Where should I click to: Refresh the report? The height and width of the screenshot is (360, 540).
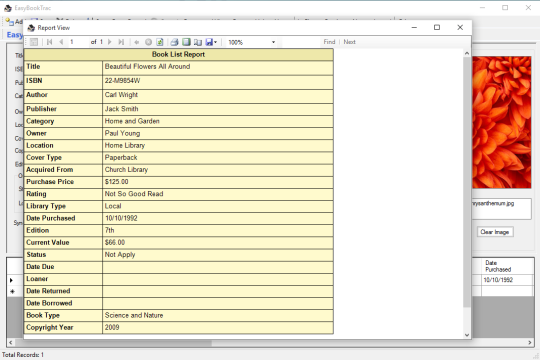coord(160,42)
